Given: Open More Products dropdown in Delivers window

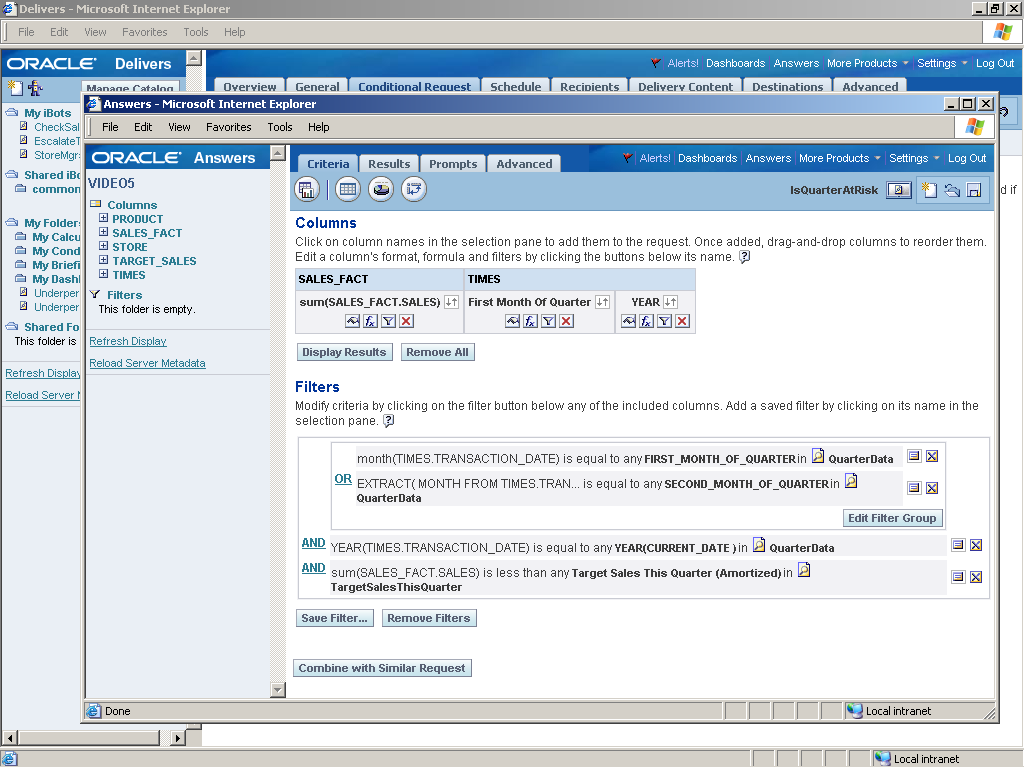Looking at the screenshot, I should (867, 63).
